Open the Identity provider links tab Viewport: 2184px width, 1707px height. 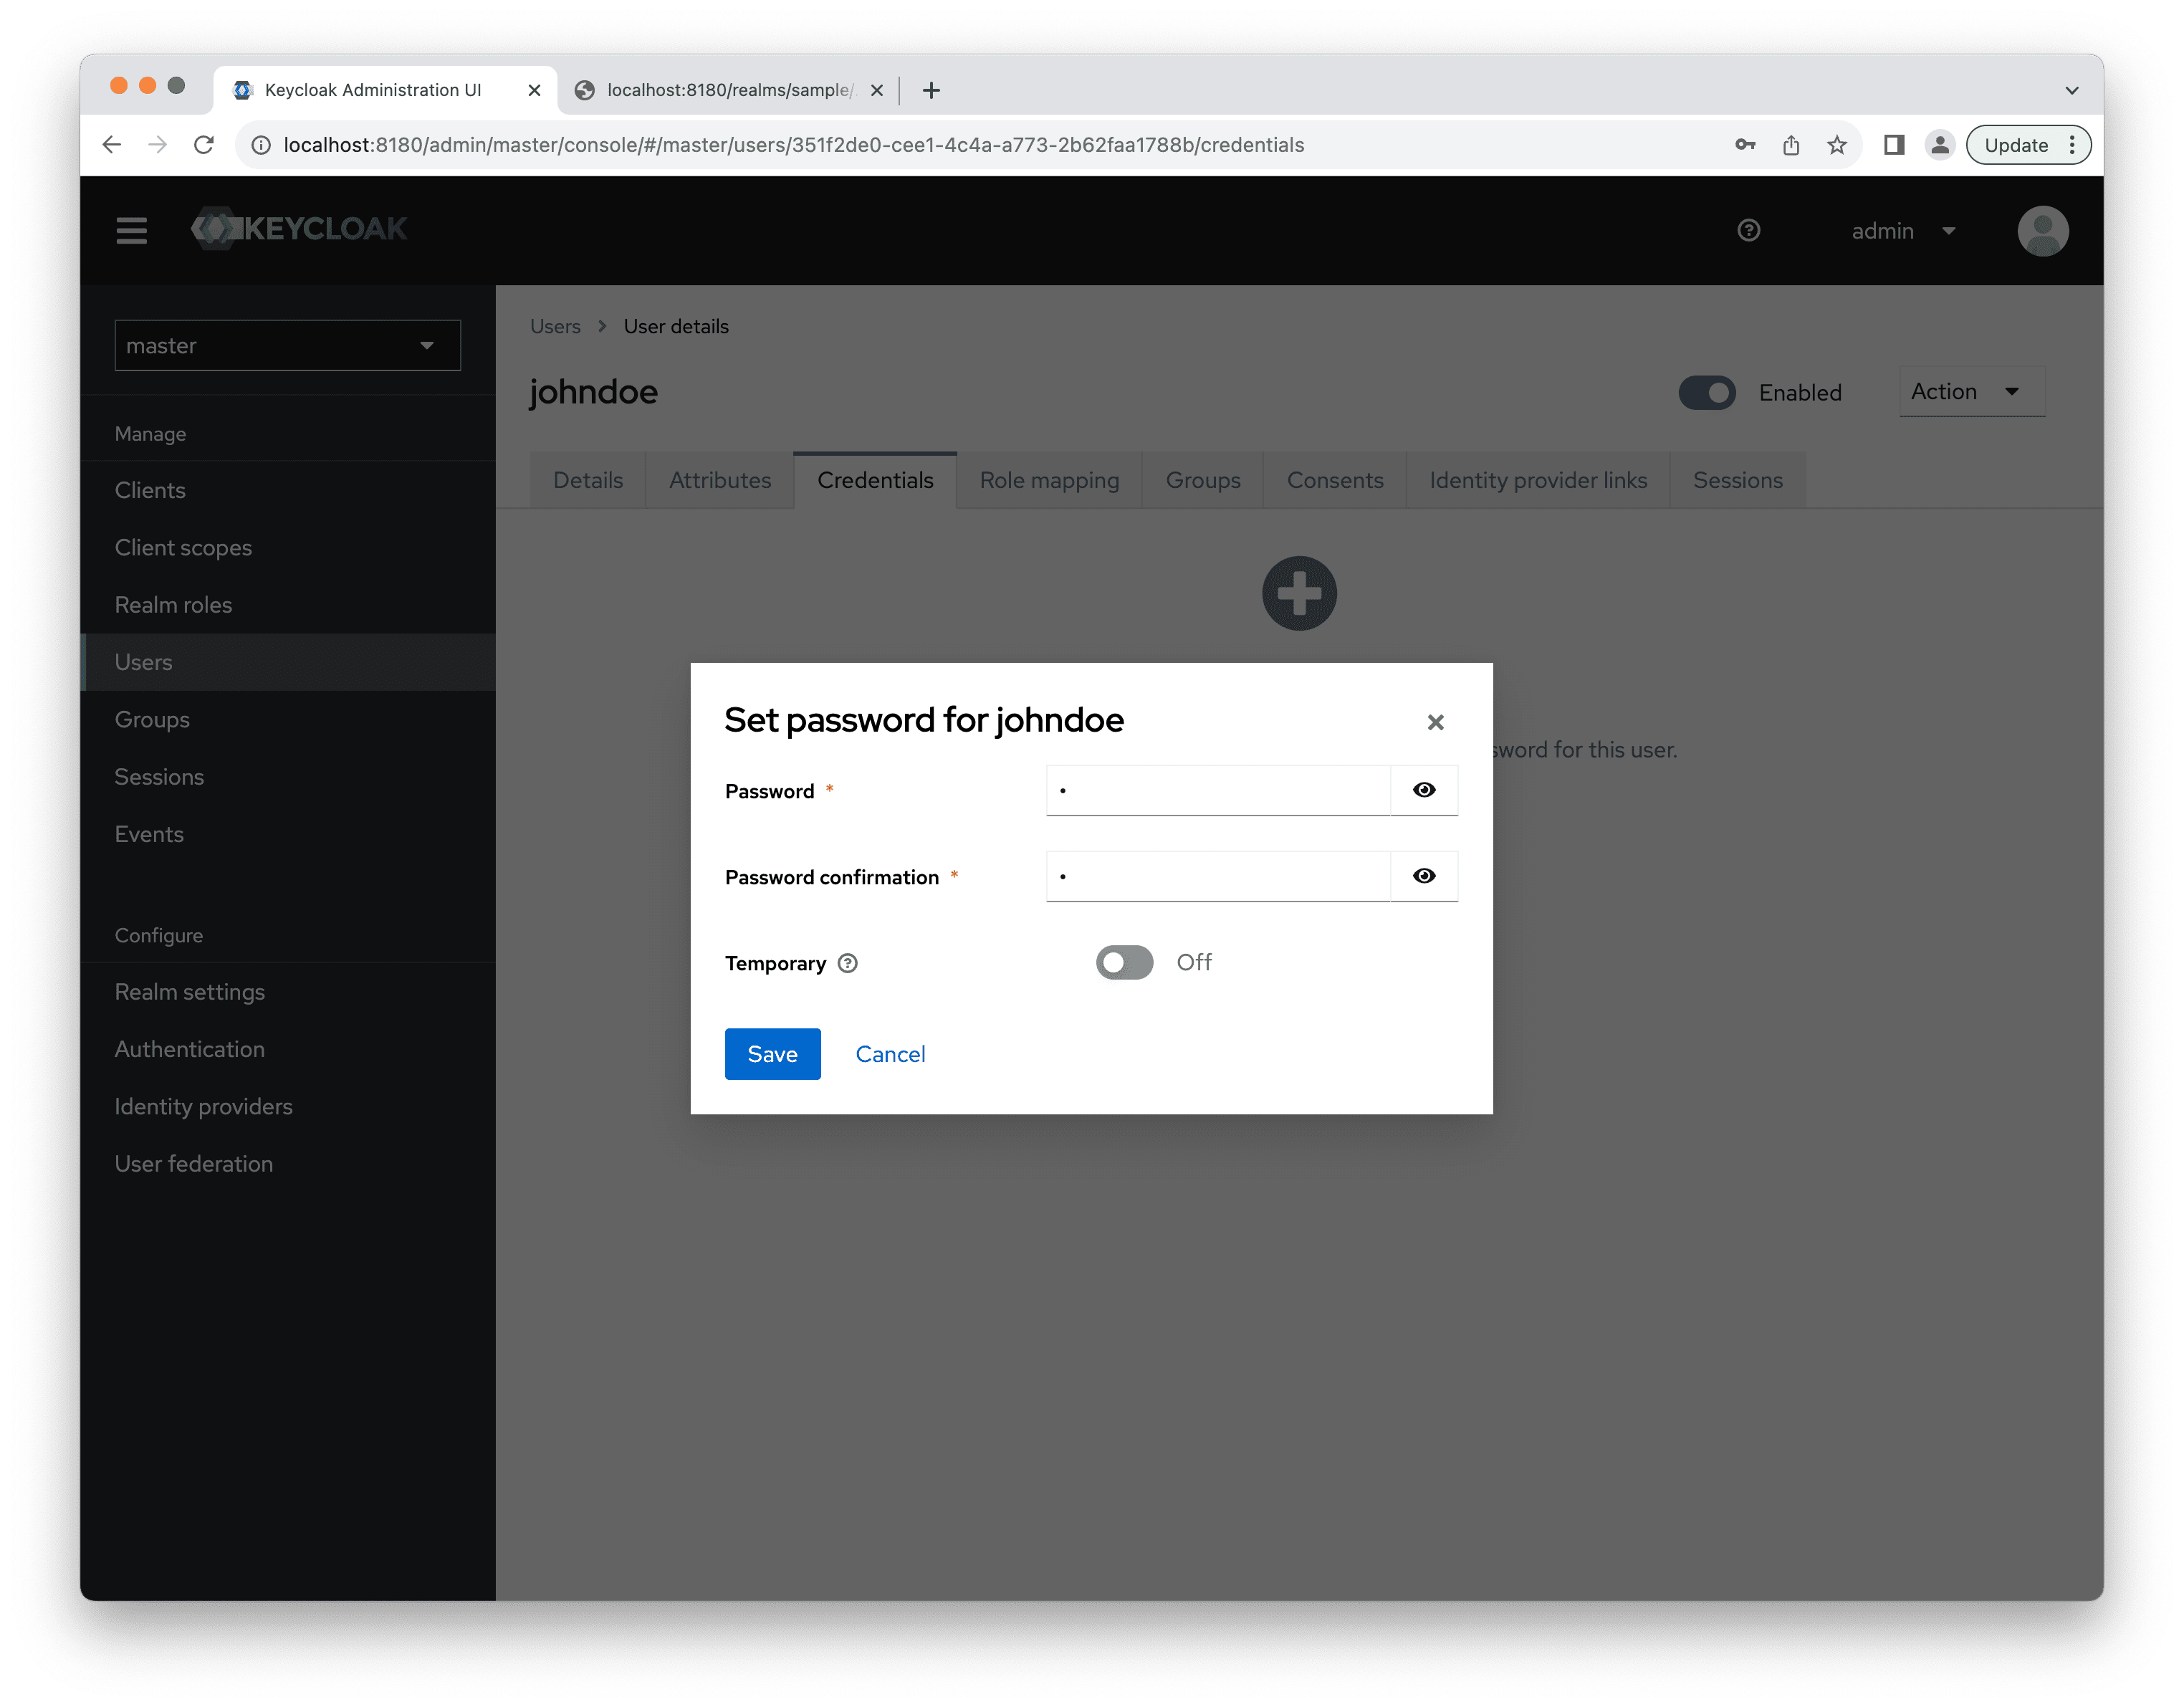[1537, 480]
